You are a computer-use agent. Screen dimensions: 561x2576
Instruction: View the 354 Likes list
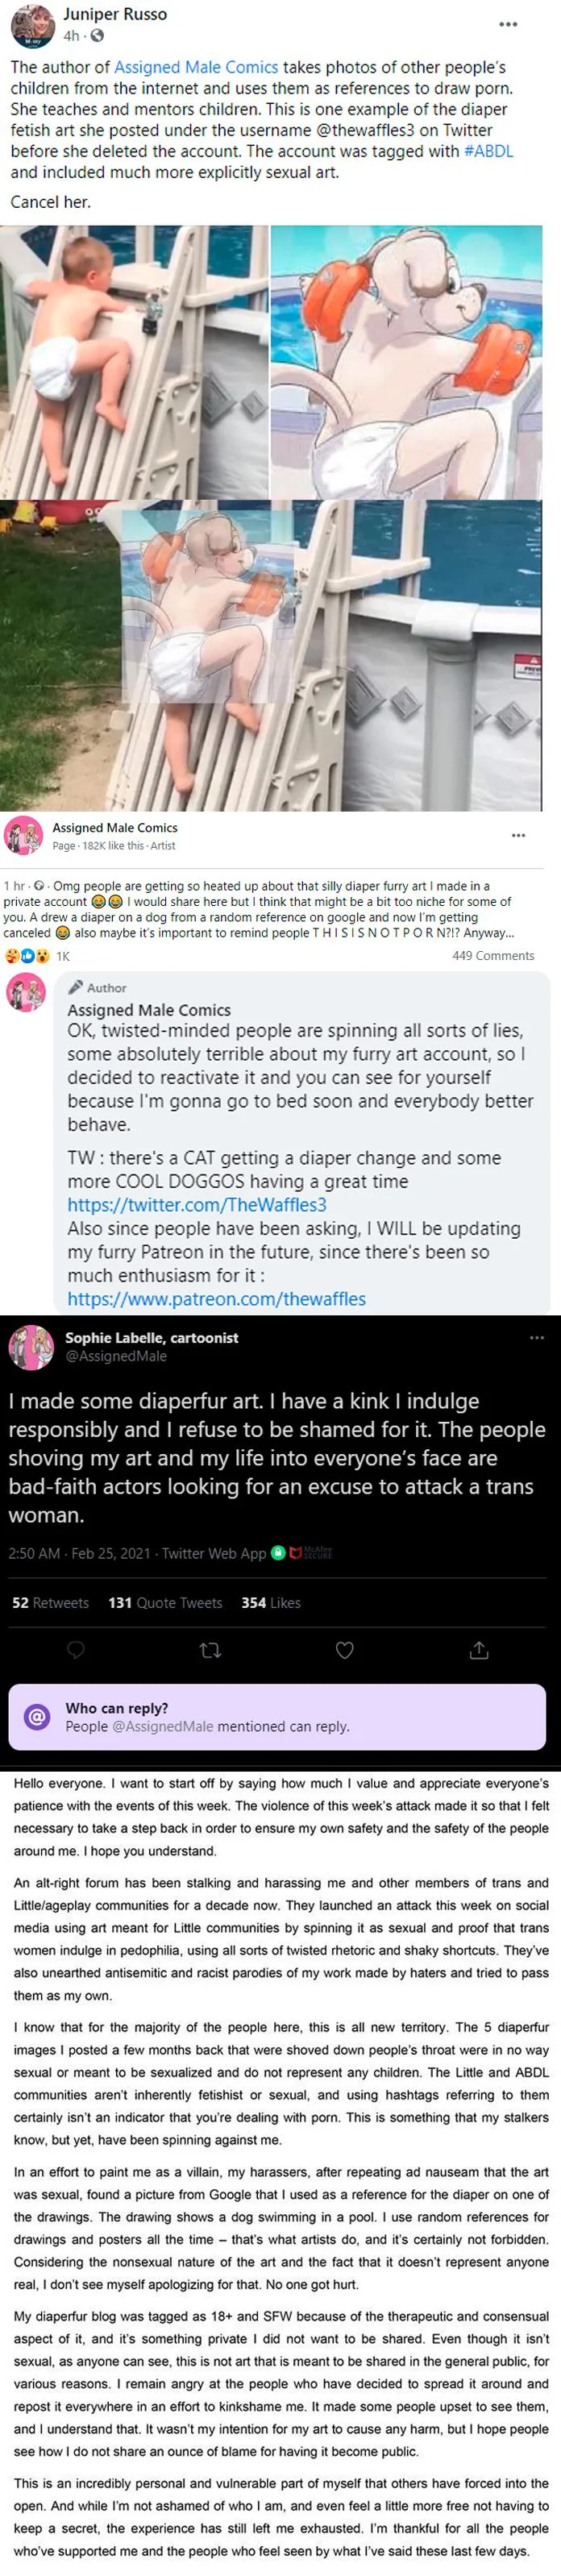point(270,1603)
